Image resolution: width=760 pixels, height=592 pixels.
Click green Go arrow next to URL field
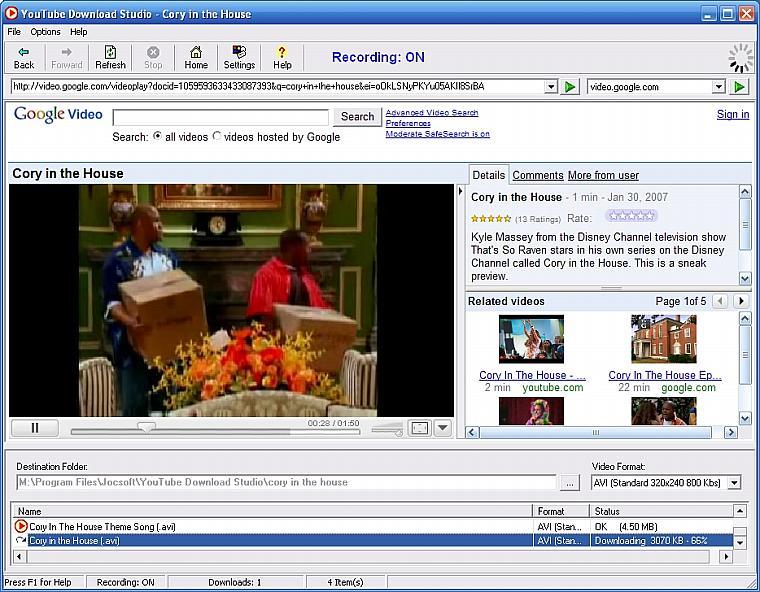tap(570, 87)
